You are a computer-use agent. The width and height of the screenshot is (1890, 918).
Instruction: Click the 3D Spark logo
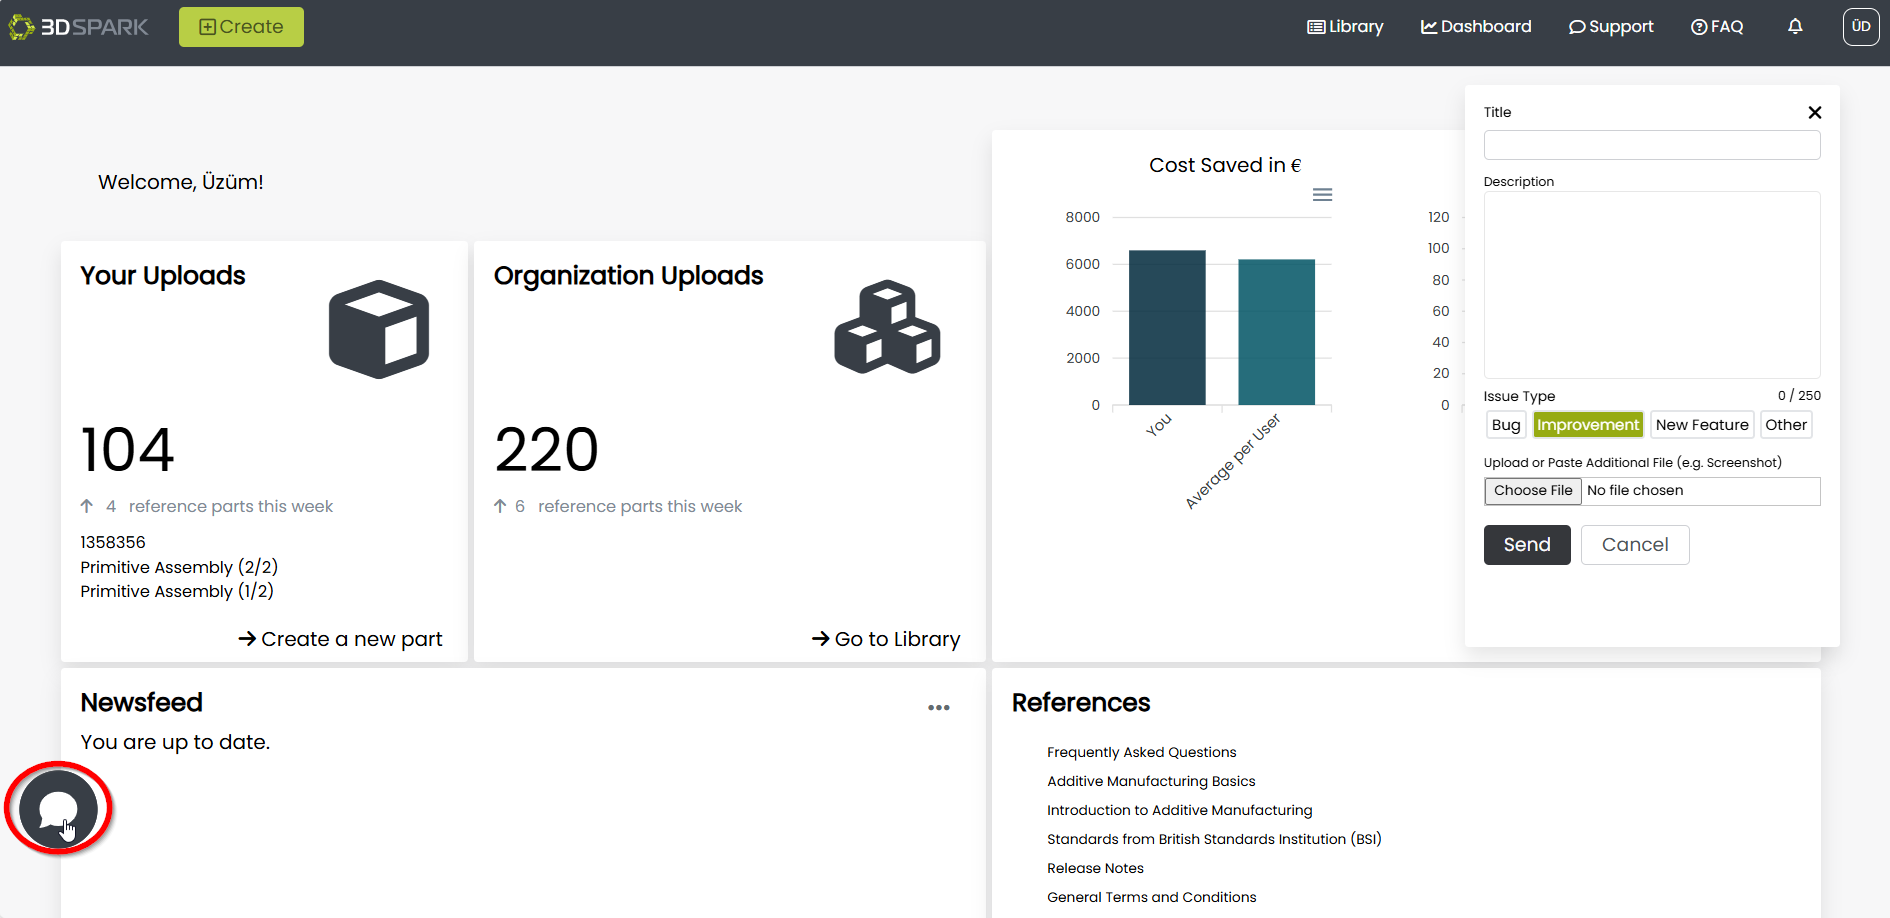click(78, 27)
